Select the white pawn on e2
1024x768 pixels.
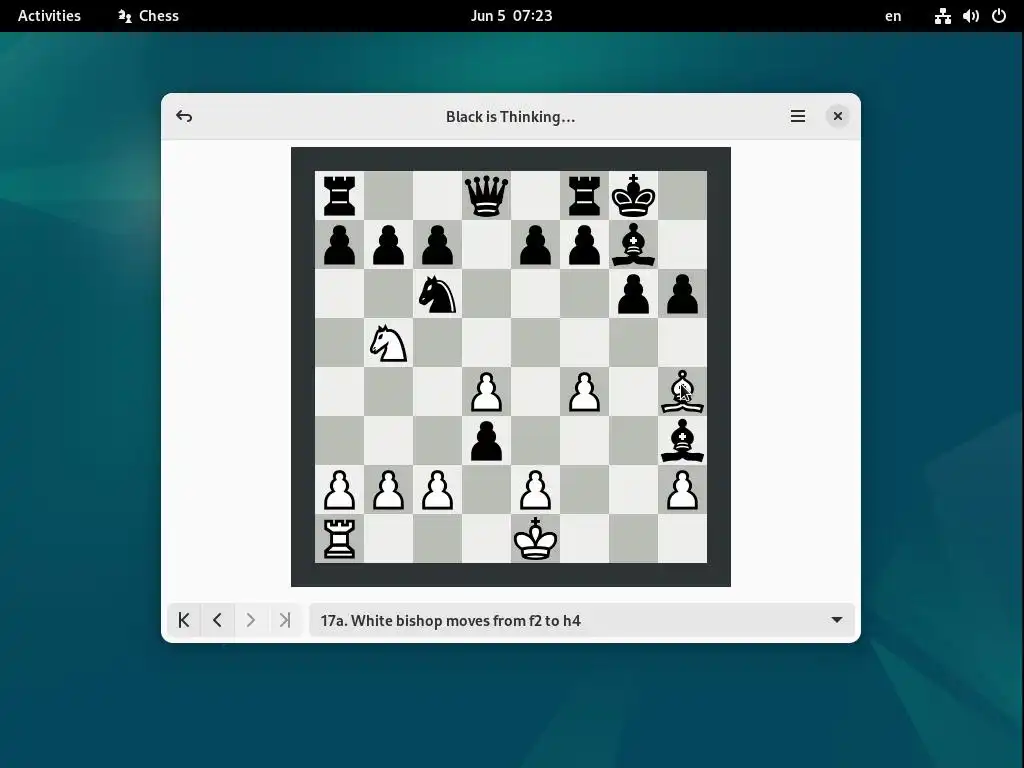coord(536,489)
